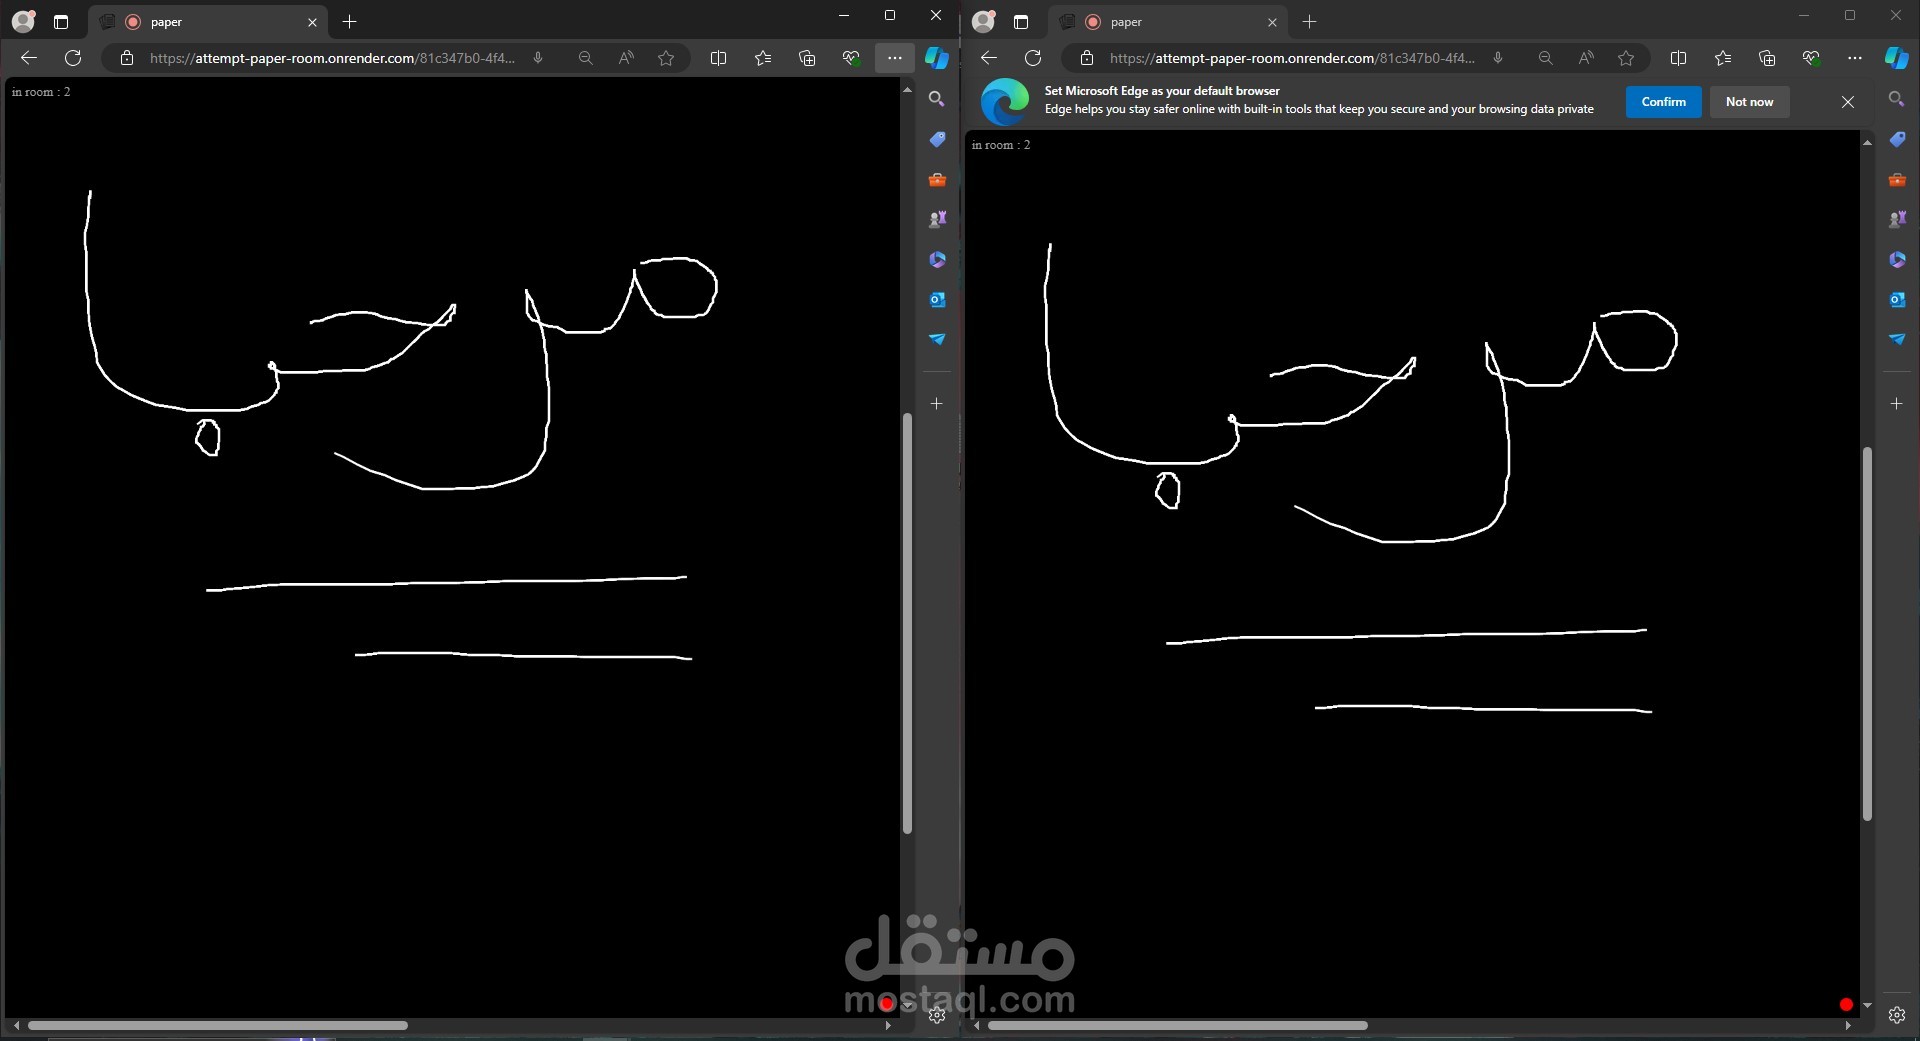The height and width of the screenshot is (1041, 1920).
Task: Toggle favorite star for the paper page
Action: pyautogui.click(x=667, y=58)
